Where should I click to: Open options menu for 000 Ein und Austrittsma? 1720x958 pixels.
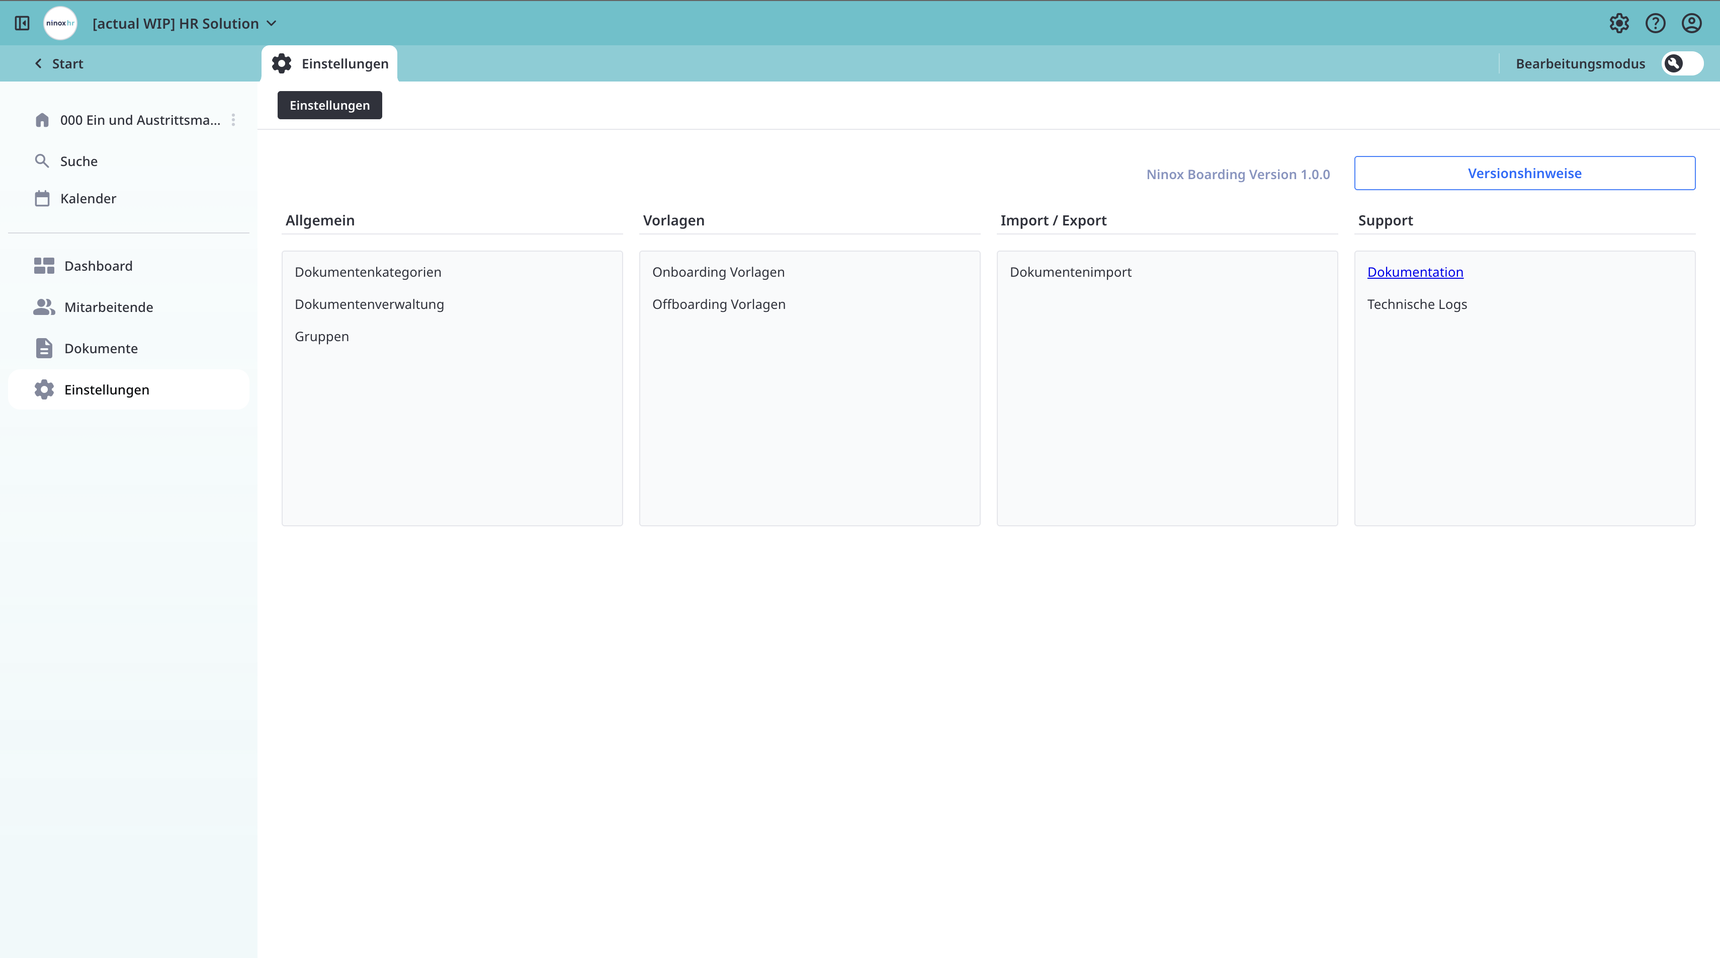coord(234,120)
